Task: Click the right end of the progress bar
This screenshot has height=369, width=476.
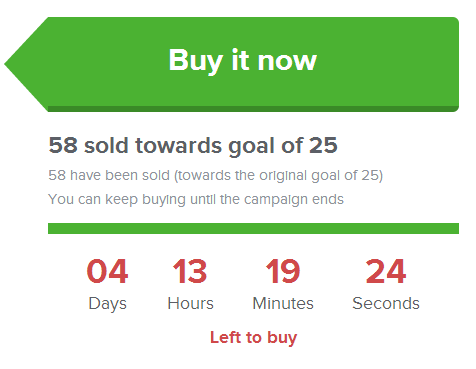Action: point(454,228)
